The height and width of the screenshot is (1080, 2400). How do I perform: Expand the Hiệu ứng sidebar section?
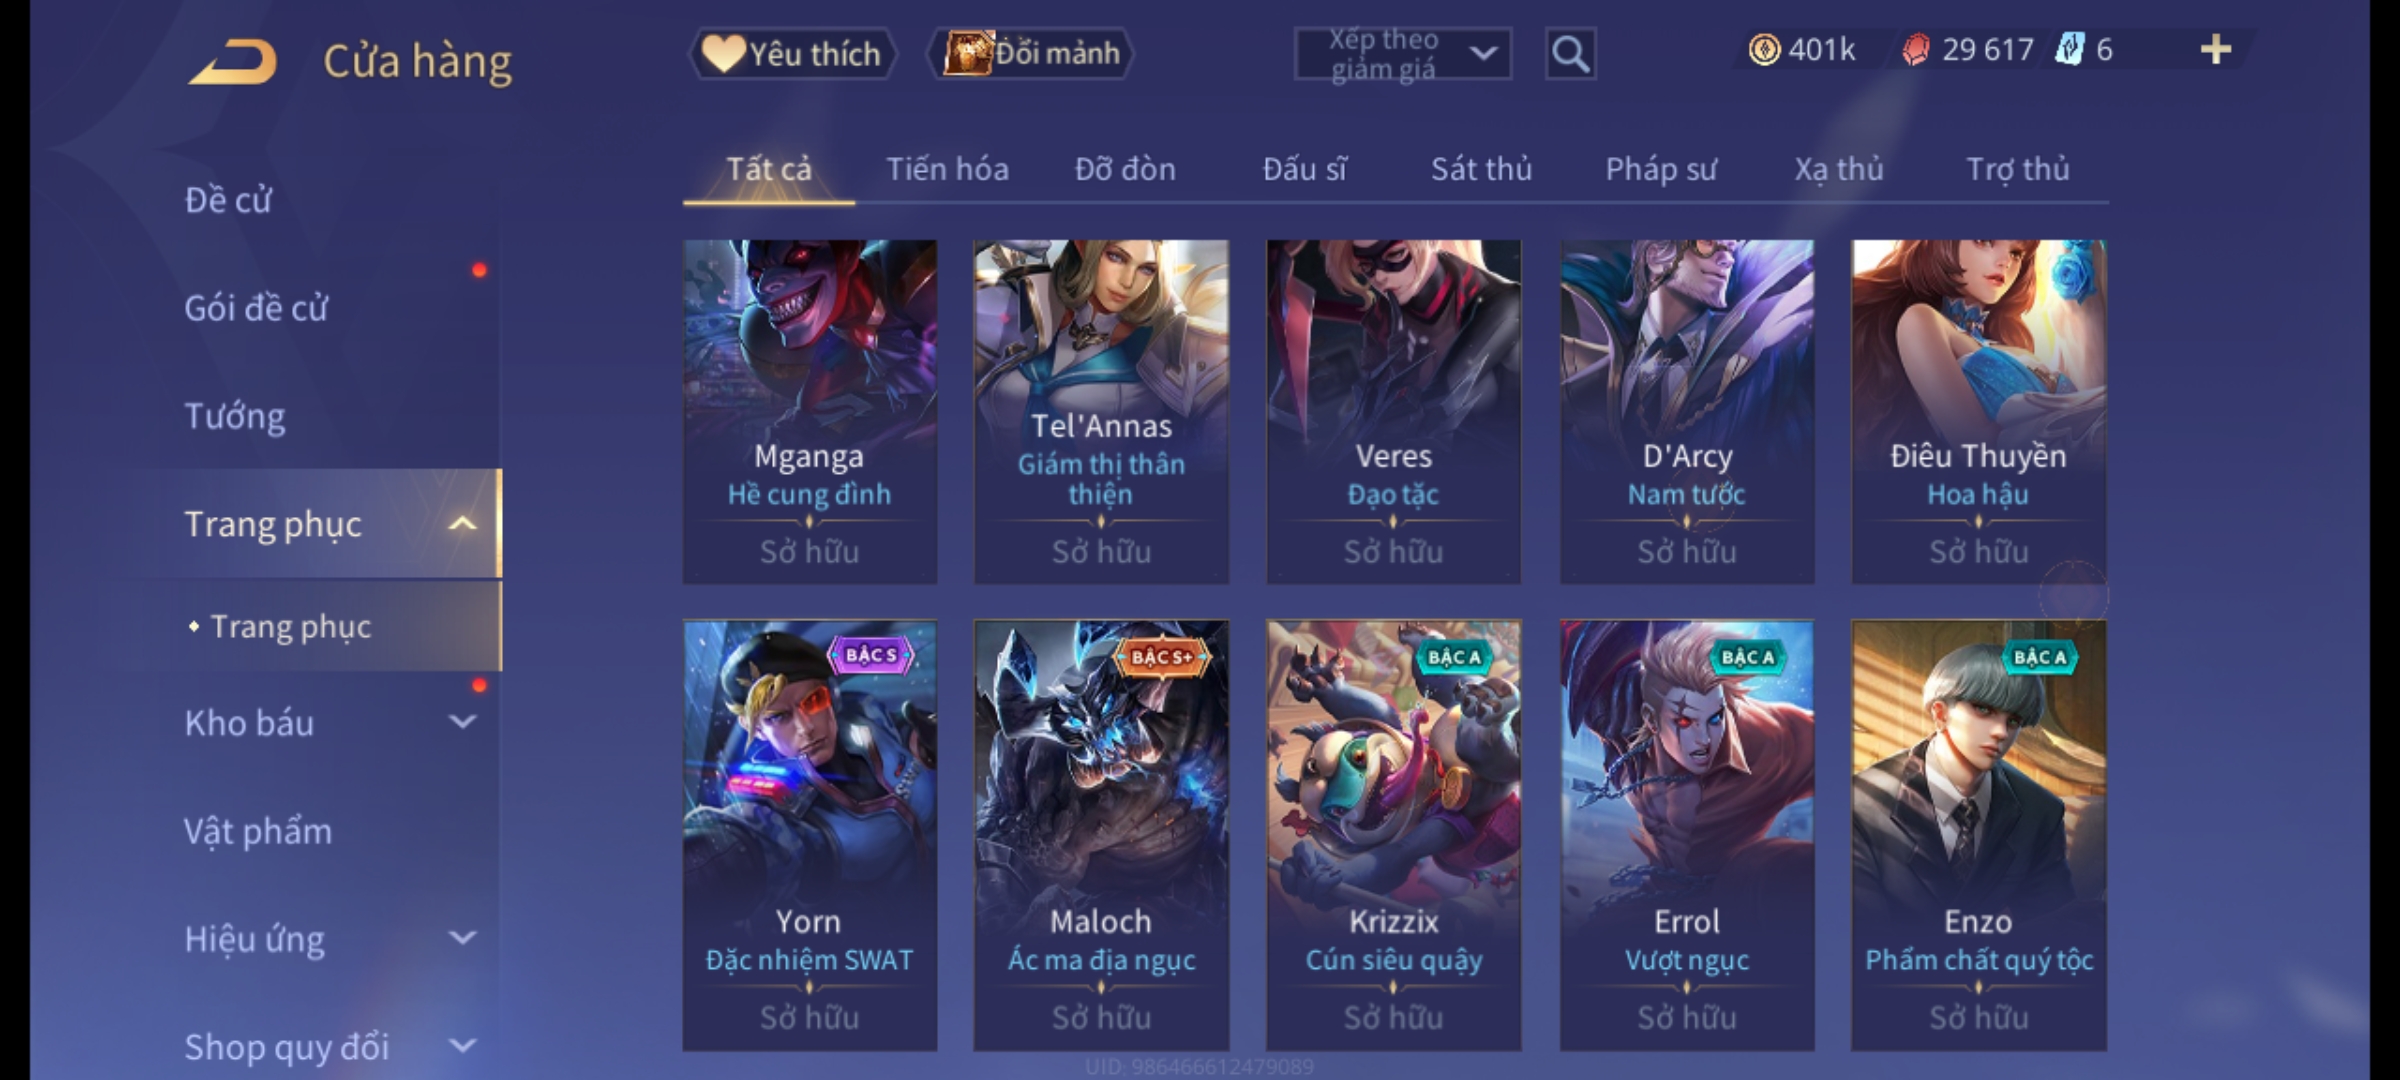tap(462, 937)
